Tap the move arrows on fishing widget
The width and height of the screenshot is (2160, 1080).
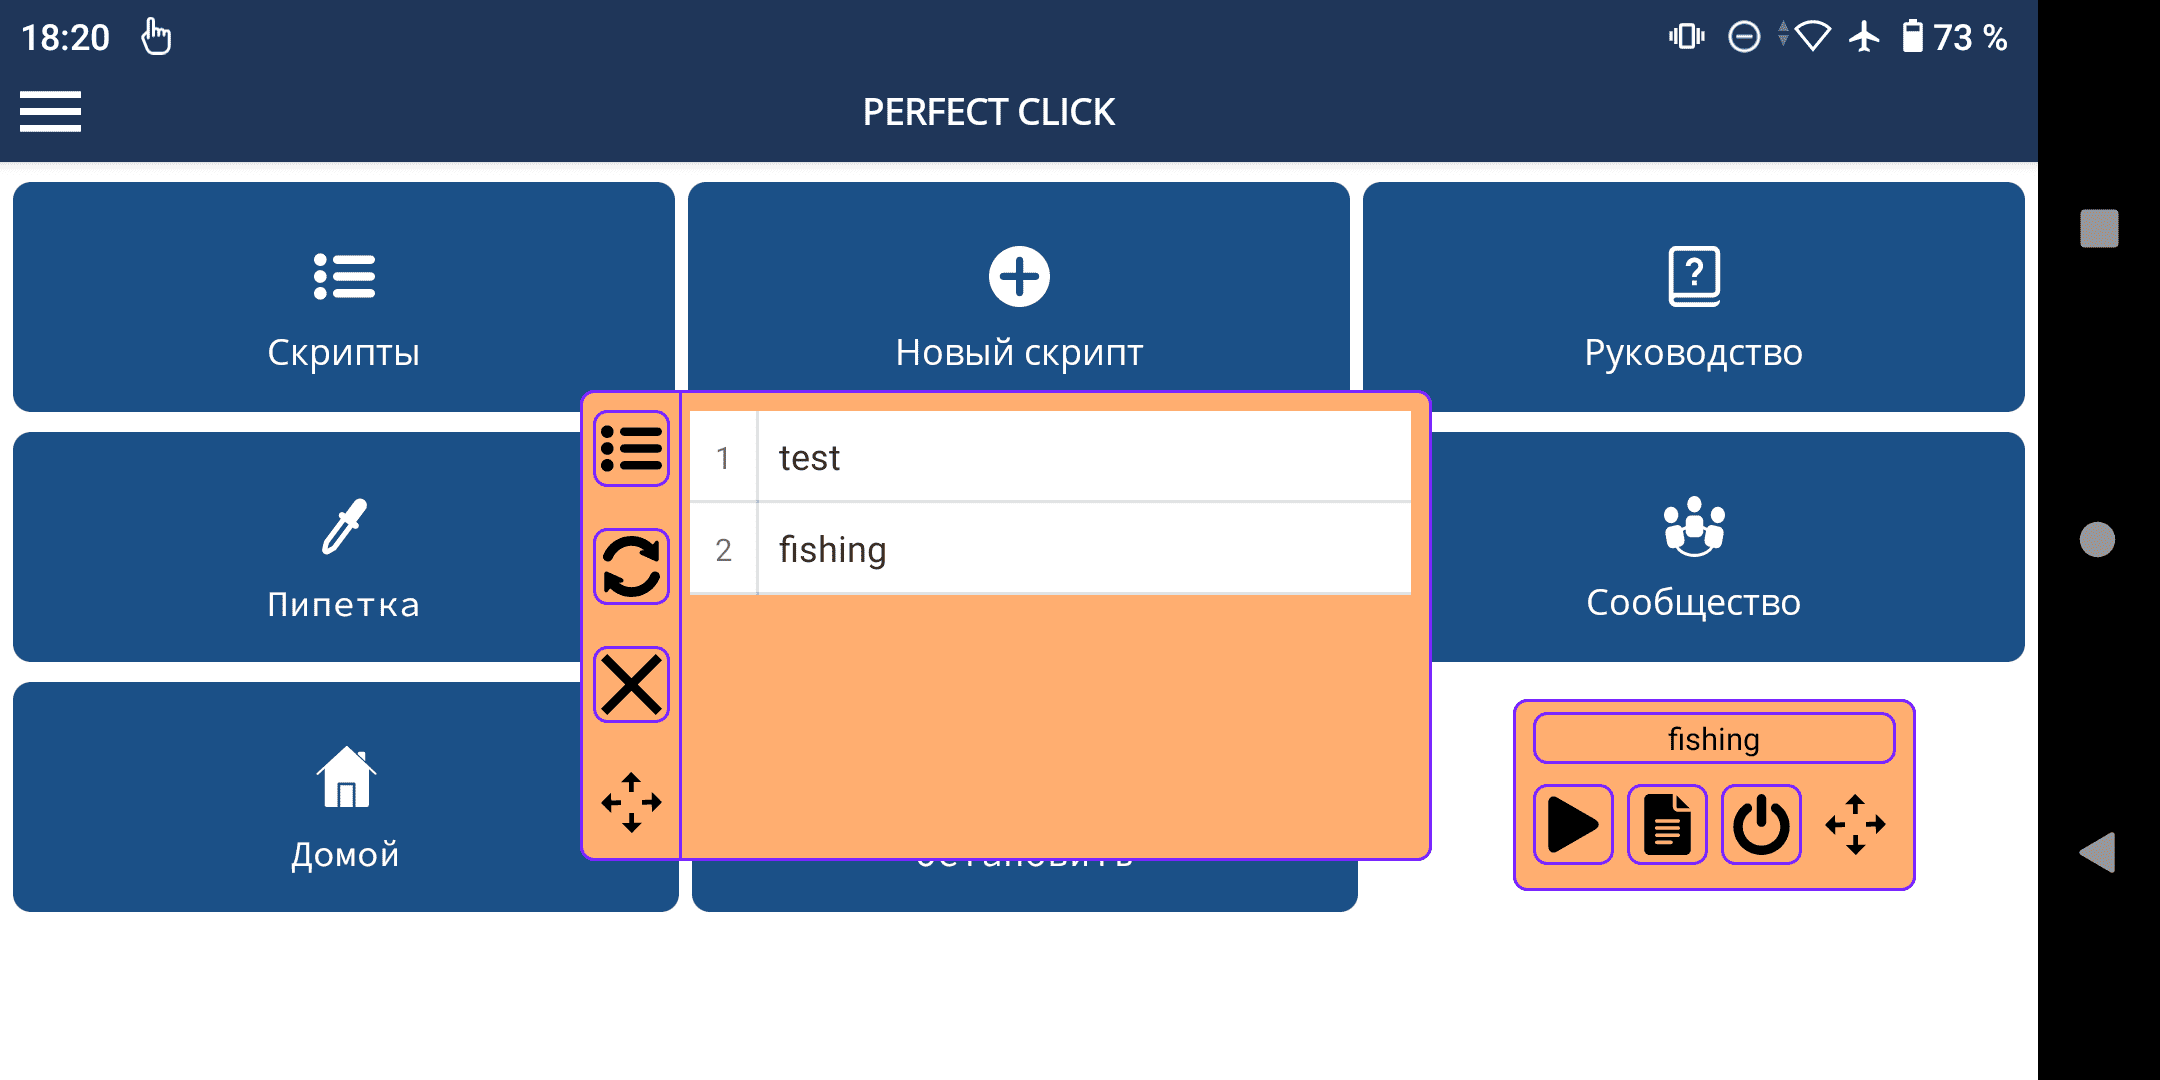point(1855,825)
